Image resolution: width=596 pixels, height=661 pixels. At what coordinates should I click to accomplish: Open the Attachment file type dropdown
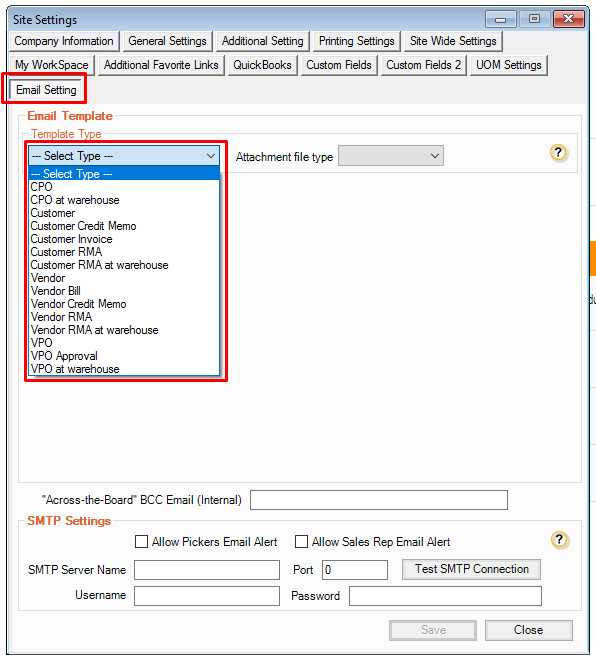pyautogui.click(x=391, y=156)
